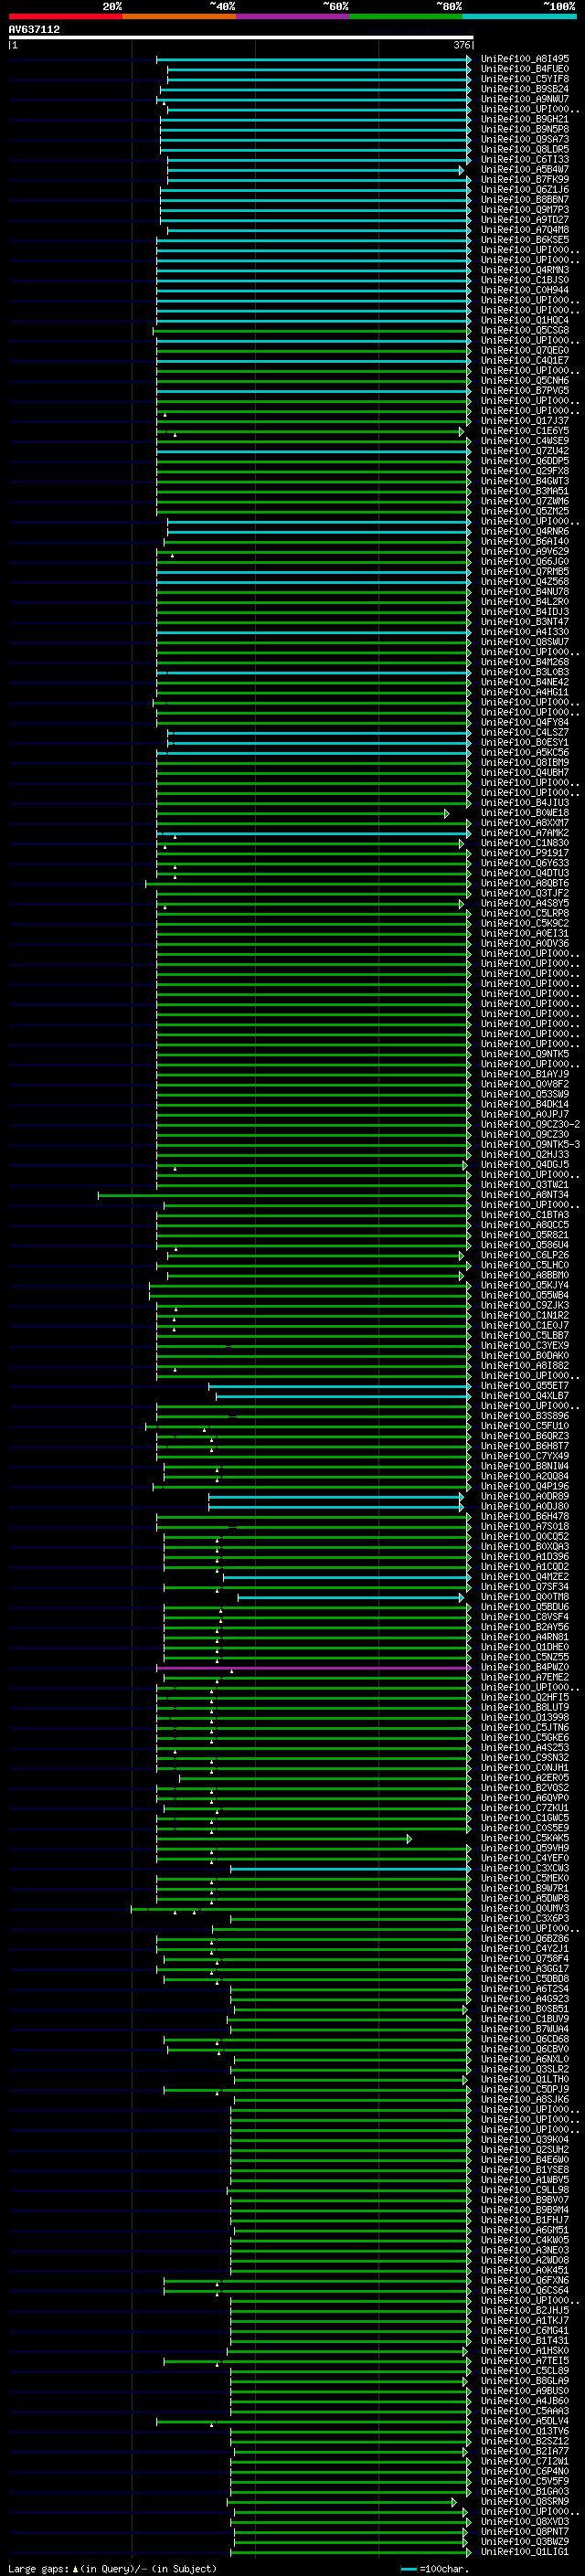Select hit label UniRef100_Q5R821
Image resolution: width=585 pixels, height=2576 pixels.
pyautogui.click(x=525, y=1234)
